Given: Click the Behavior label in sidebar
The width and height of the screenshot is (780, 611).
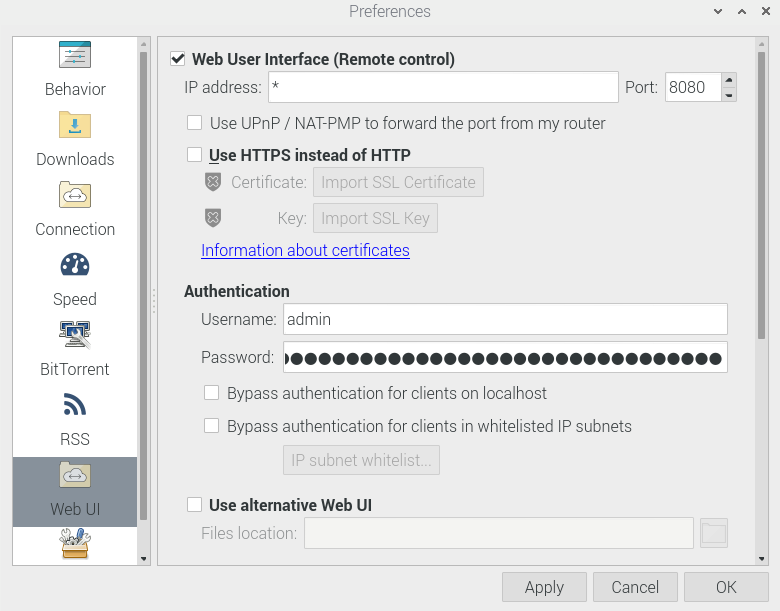Looking at the screenshot, I should pyautogui.click(x=75, y=89).
